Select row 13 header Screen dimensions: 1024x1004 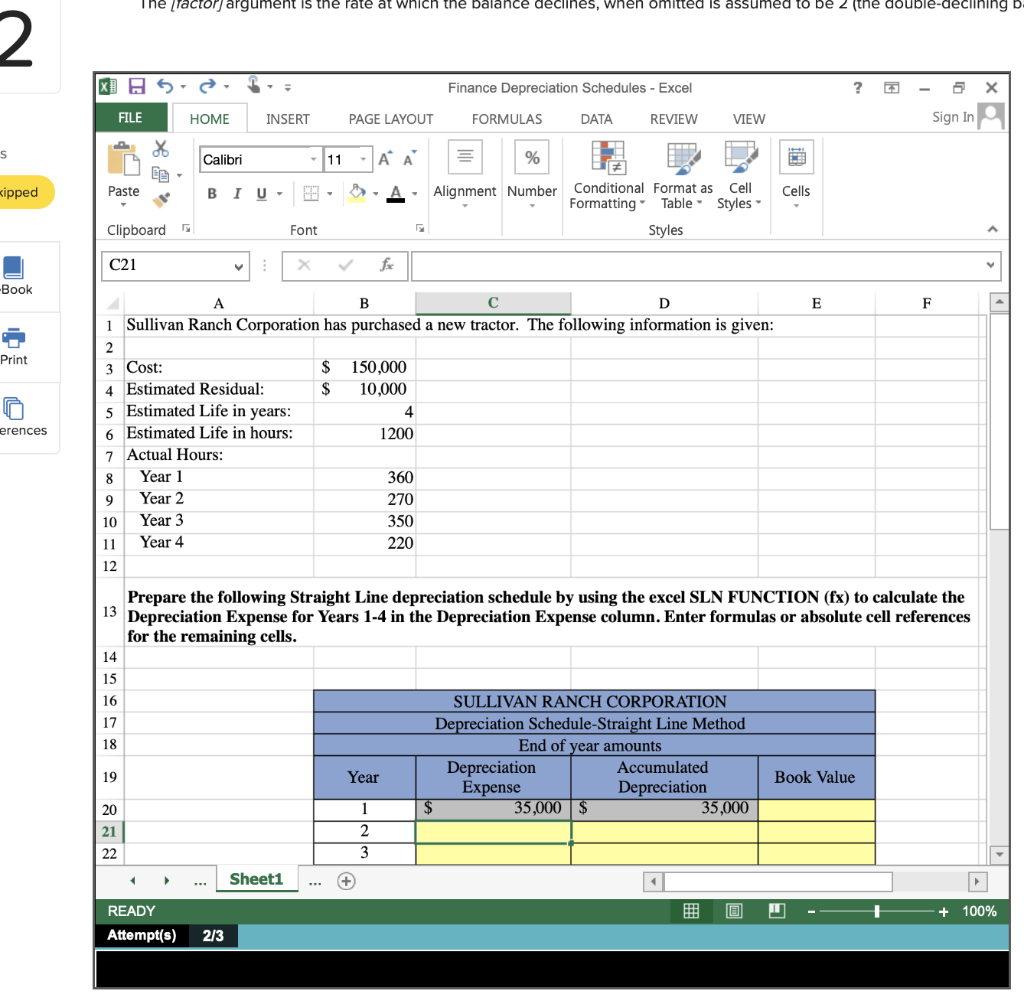coord(110,611)
